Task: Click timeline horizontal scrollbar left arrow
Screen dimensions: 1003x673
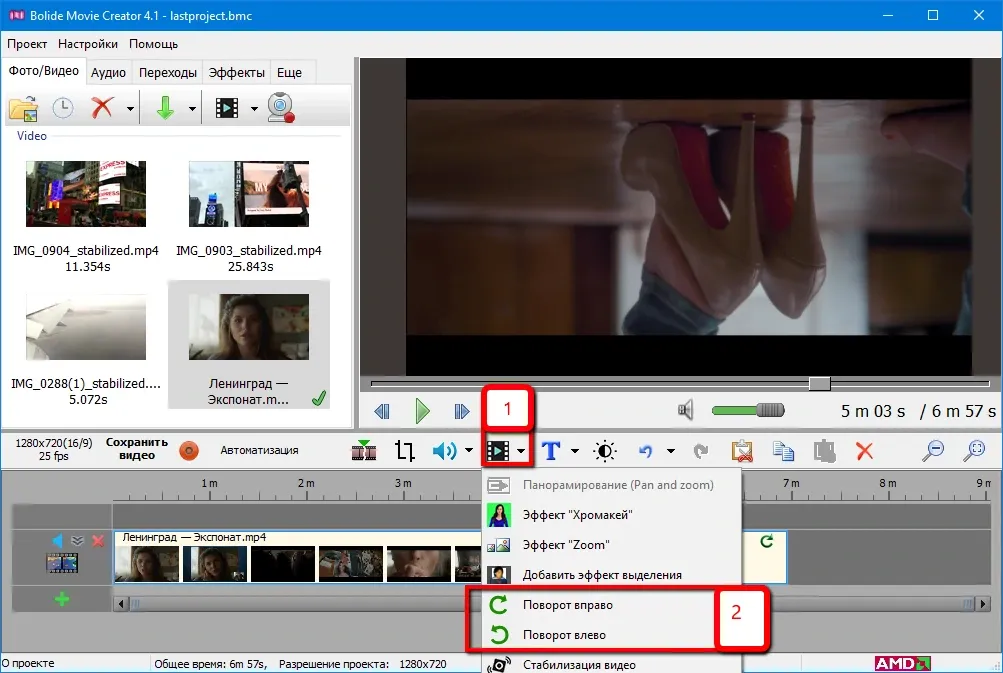Action: click(121, 603)
